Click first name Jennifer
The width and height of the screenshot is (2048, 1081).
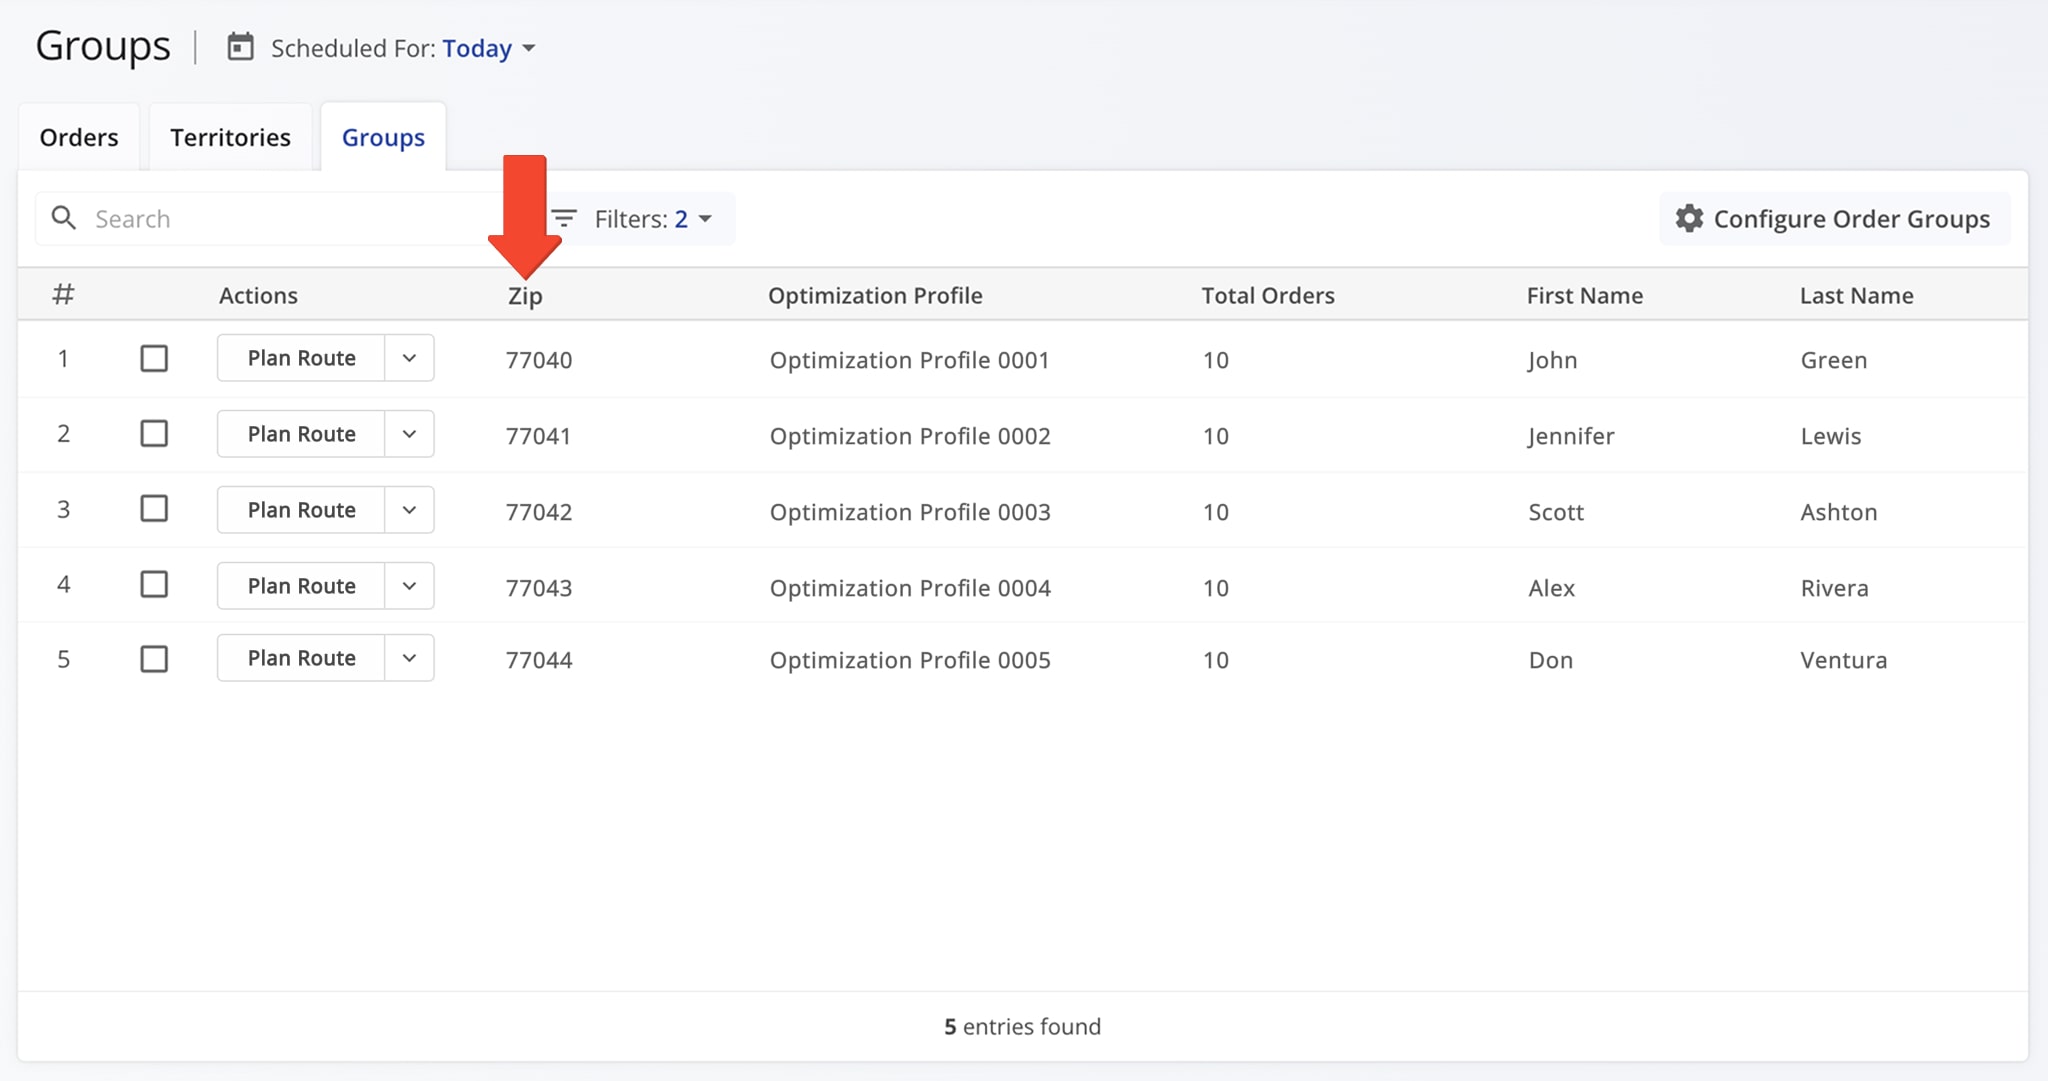pyautogui.click(x=1571, y=436)
